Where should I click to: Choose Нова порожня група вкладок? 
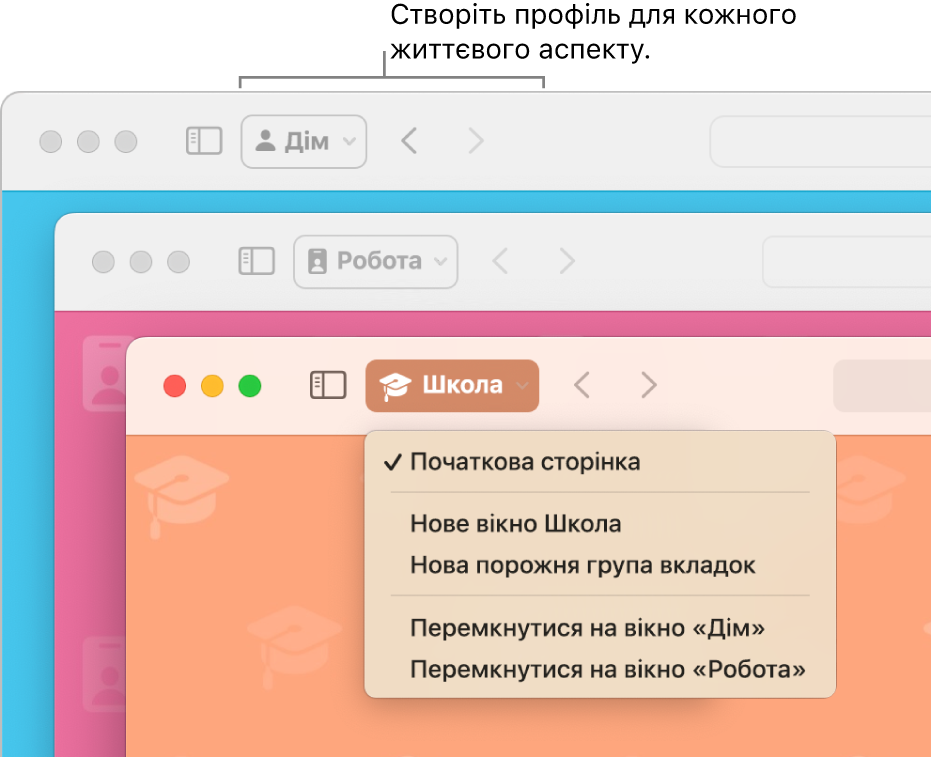[600, 565]
